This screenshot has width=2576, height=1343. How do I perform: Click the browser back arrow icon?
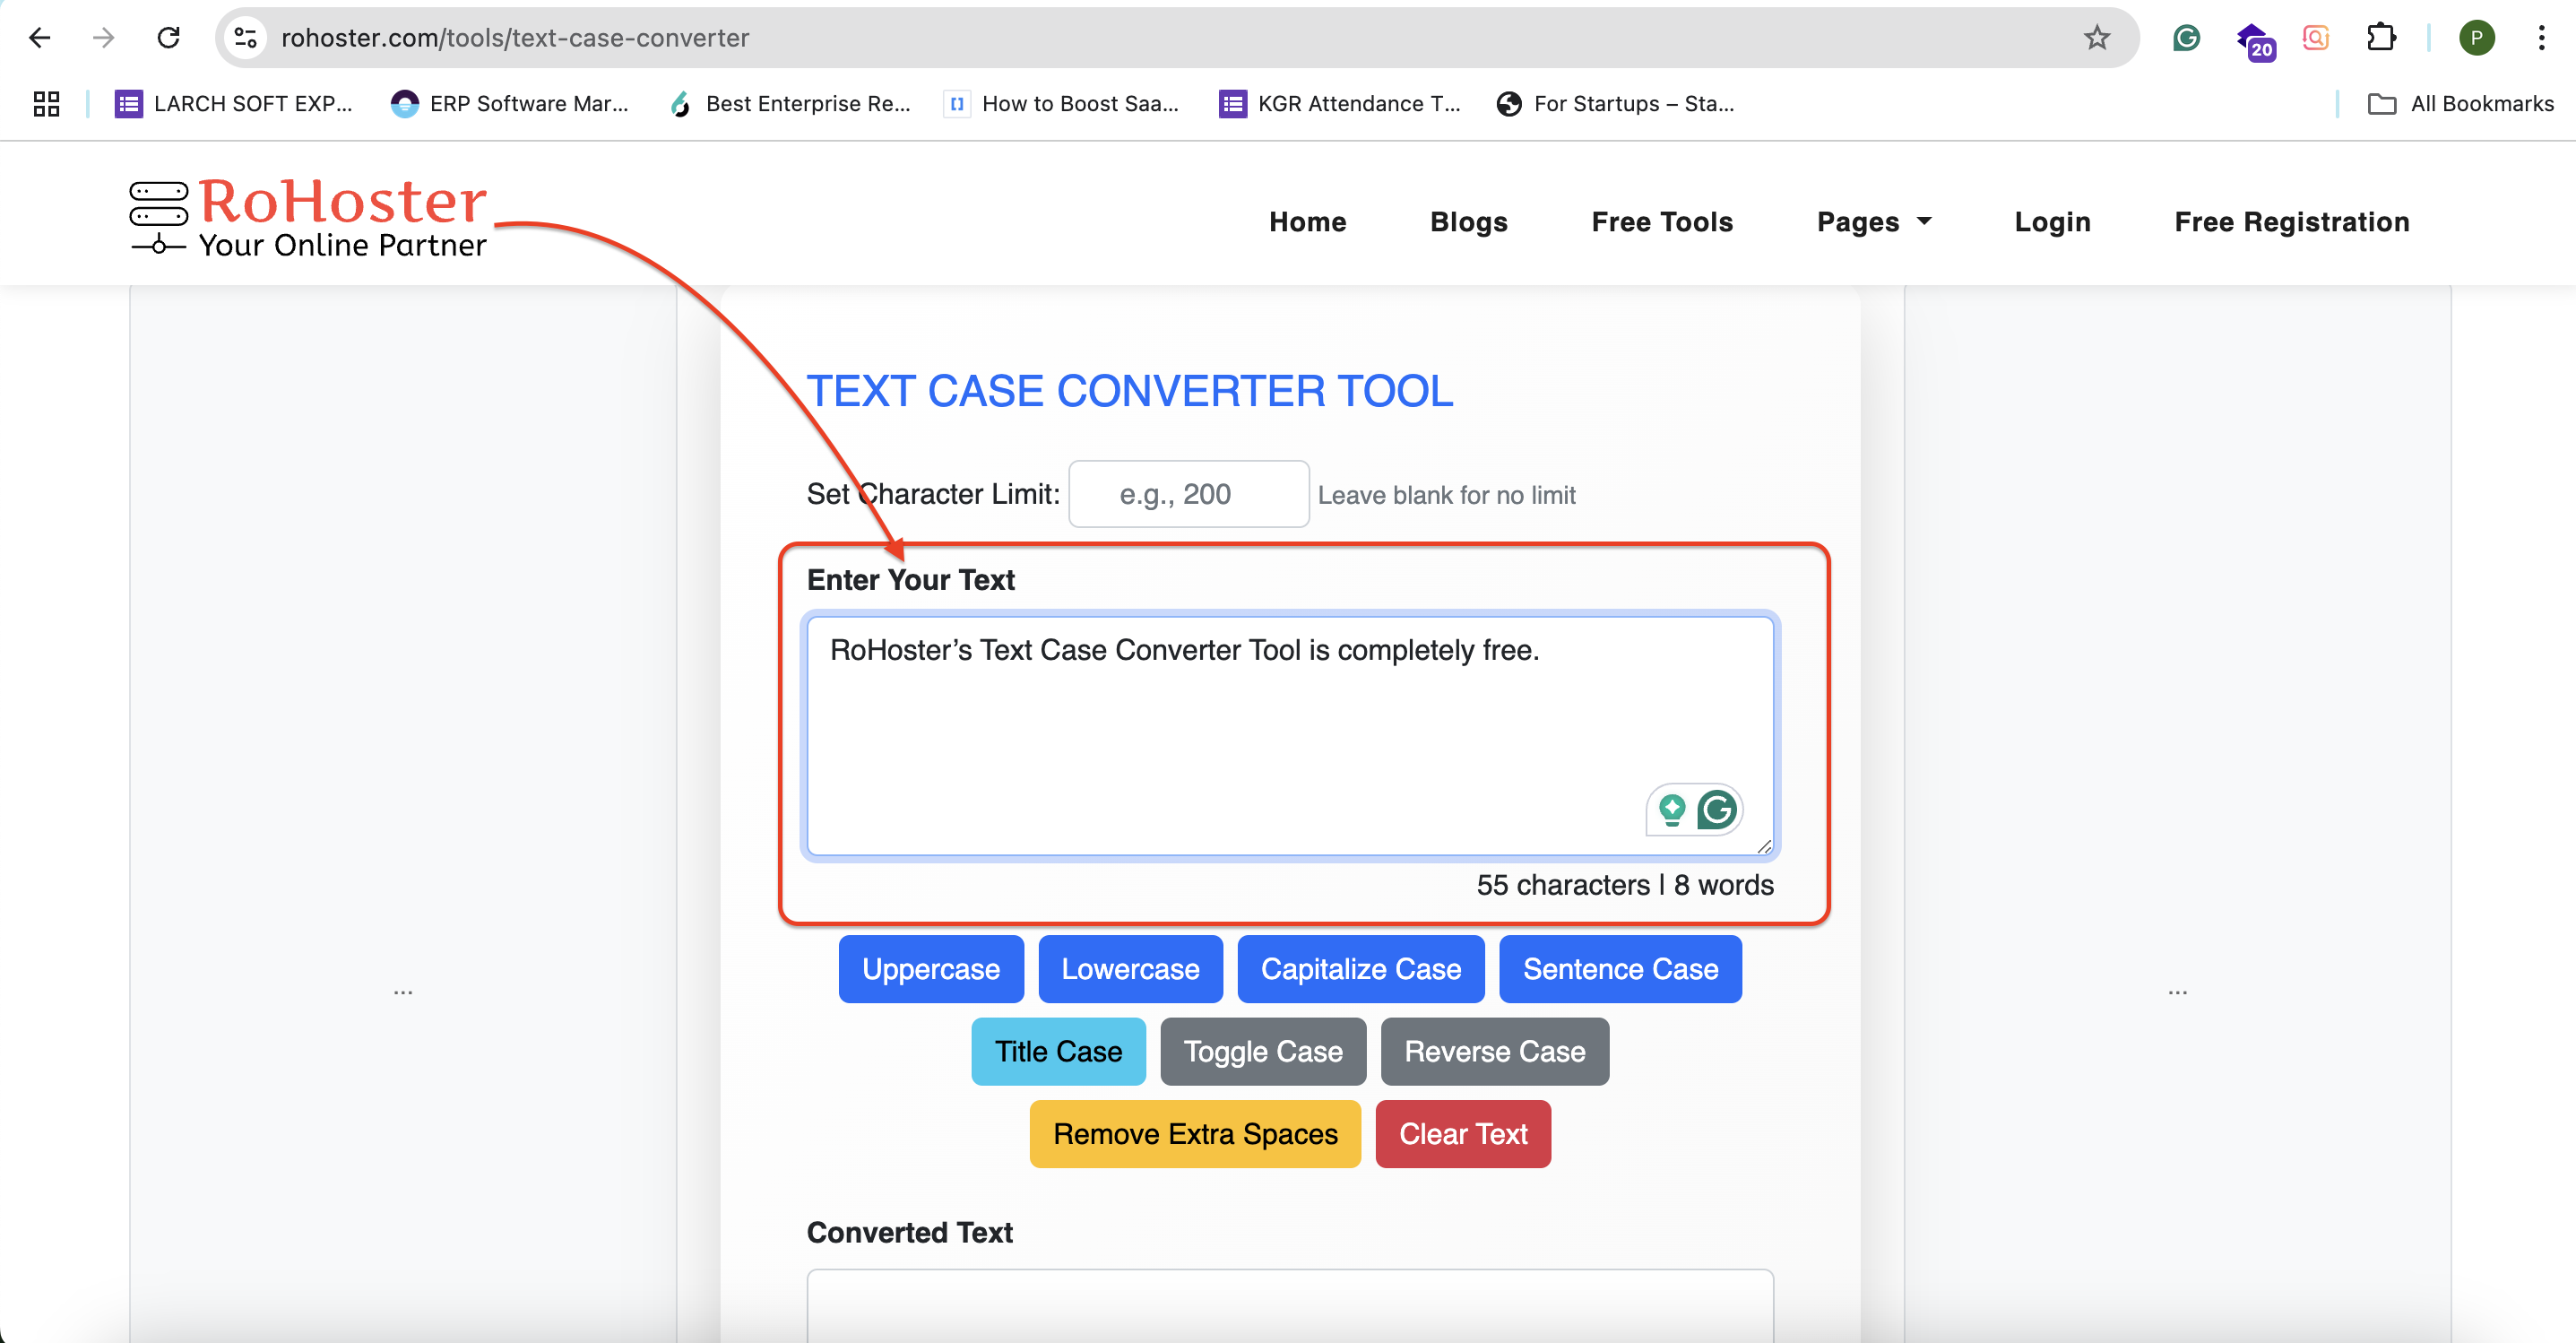40,38
